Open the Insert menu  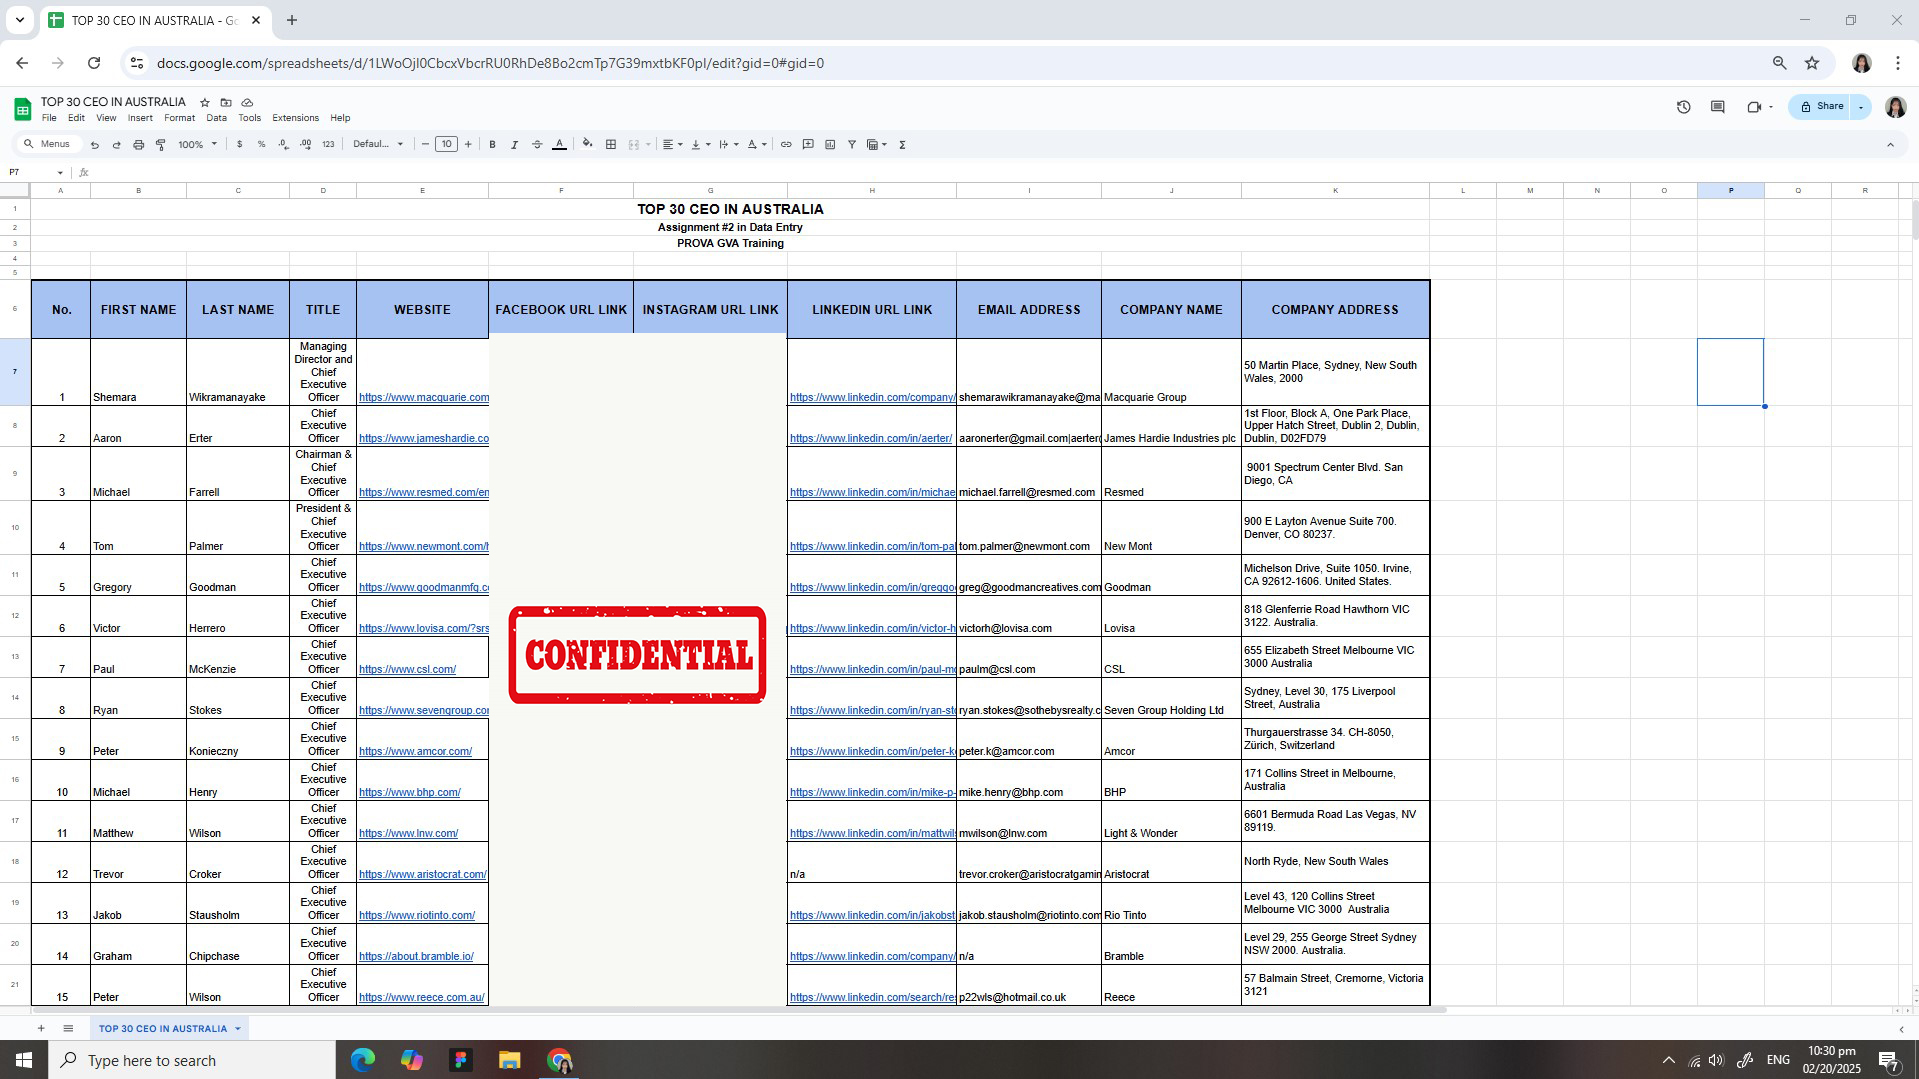pyautogui.click(x=140, y=118)
